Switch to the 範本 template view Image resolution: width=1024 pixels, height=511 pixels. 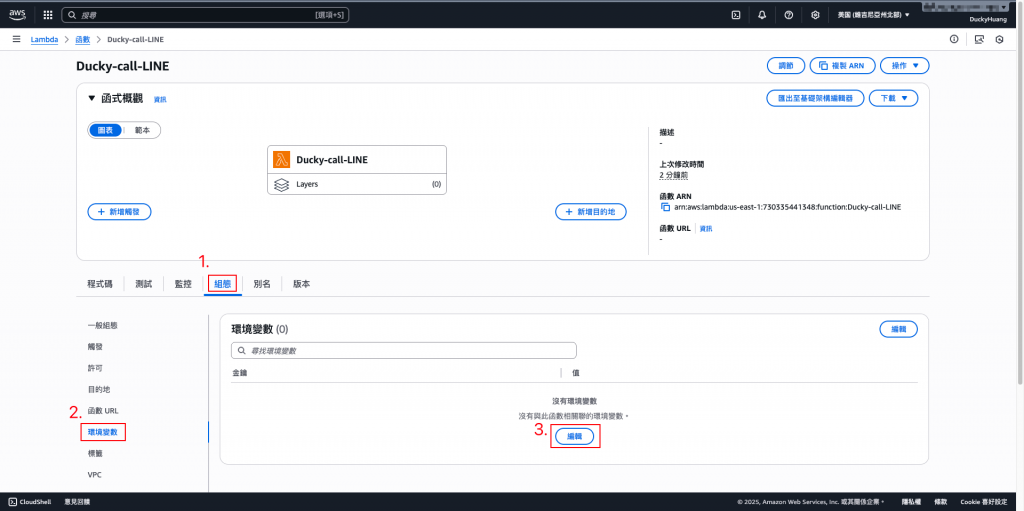tap(142, 130)
